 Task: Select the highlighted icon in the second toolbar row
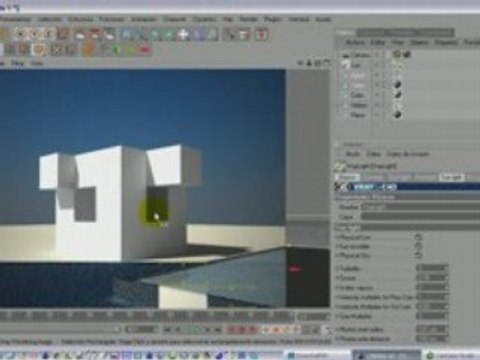pos(39,50)
